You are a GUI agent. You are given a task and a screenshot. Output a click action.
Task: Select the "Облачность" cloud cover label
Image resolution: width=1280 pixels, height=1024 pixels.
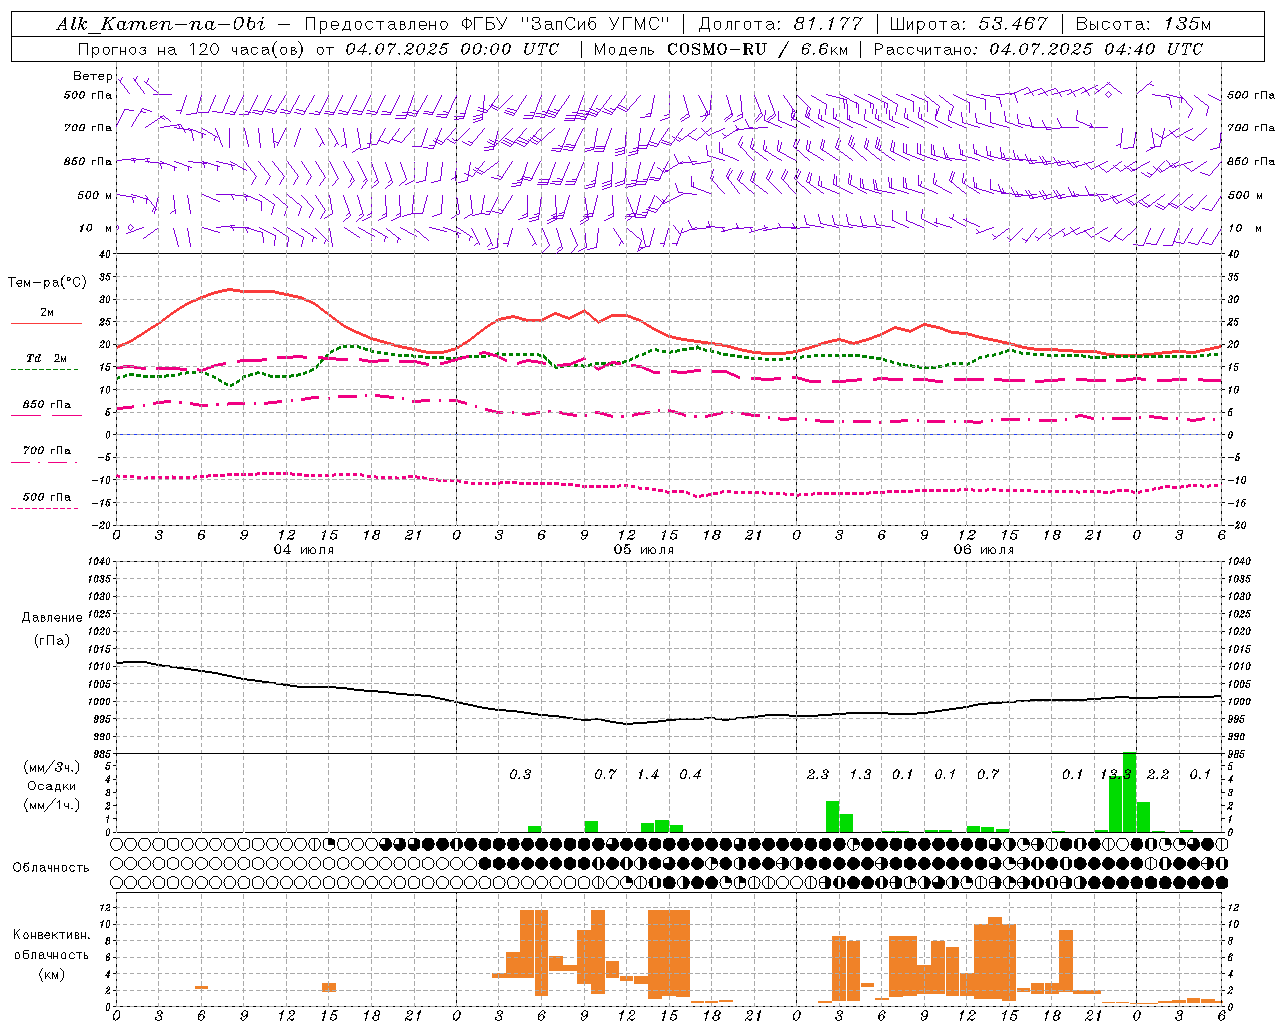[51, 867]
